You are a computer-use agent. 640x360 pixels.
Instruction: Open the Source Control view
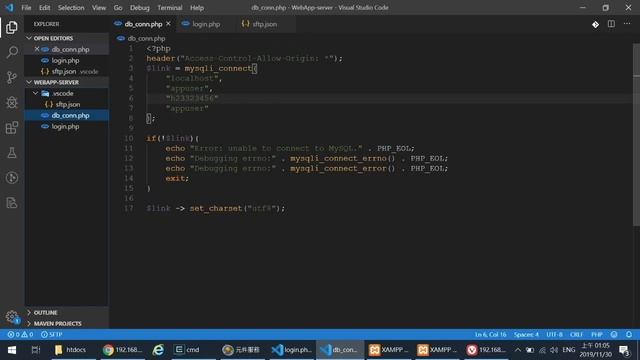click(x=12, y=77)
